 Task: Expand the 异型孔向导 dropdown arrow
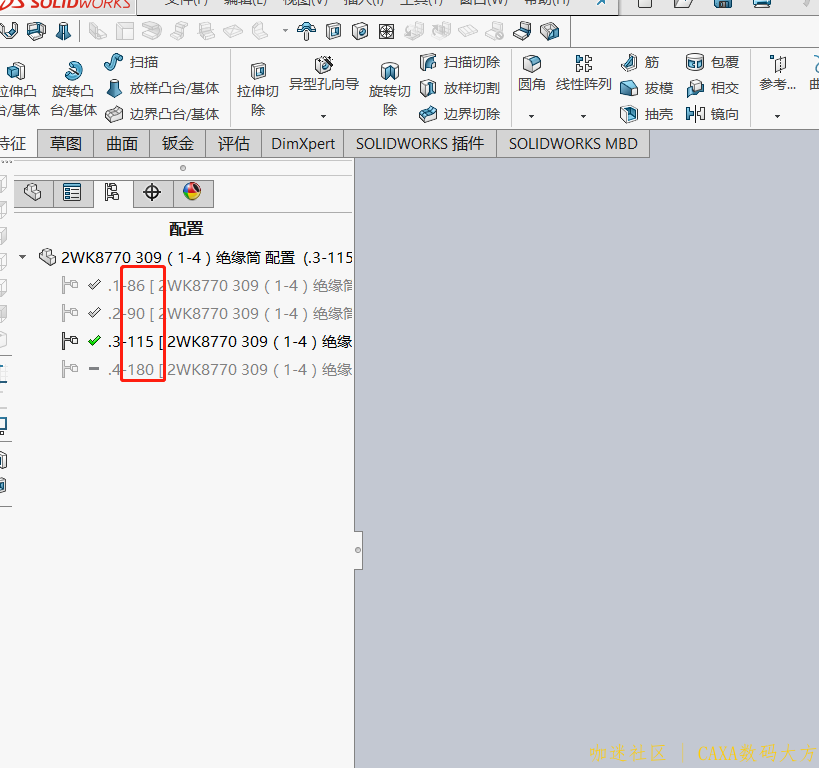323,116
